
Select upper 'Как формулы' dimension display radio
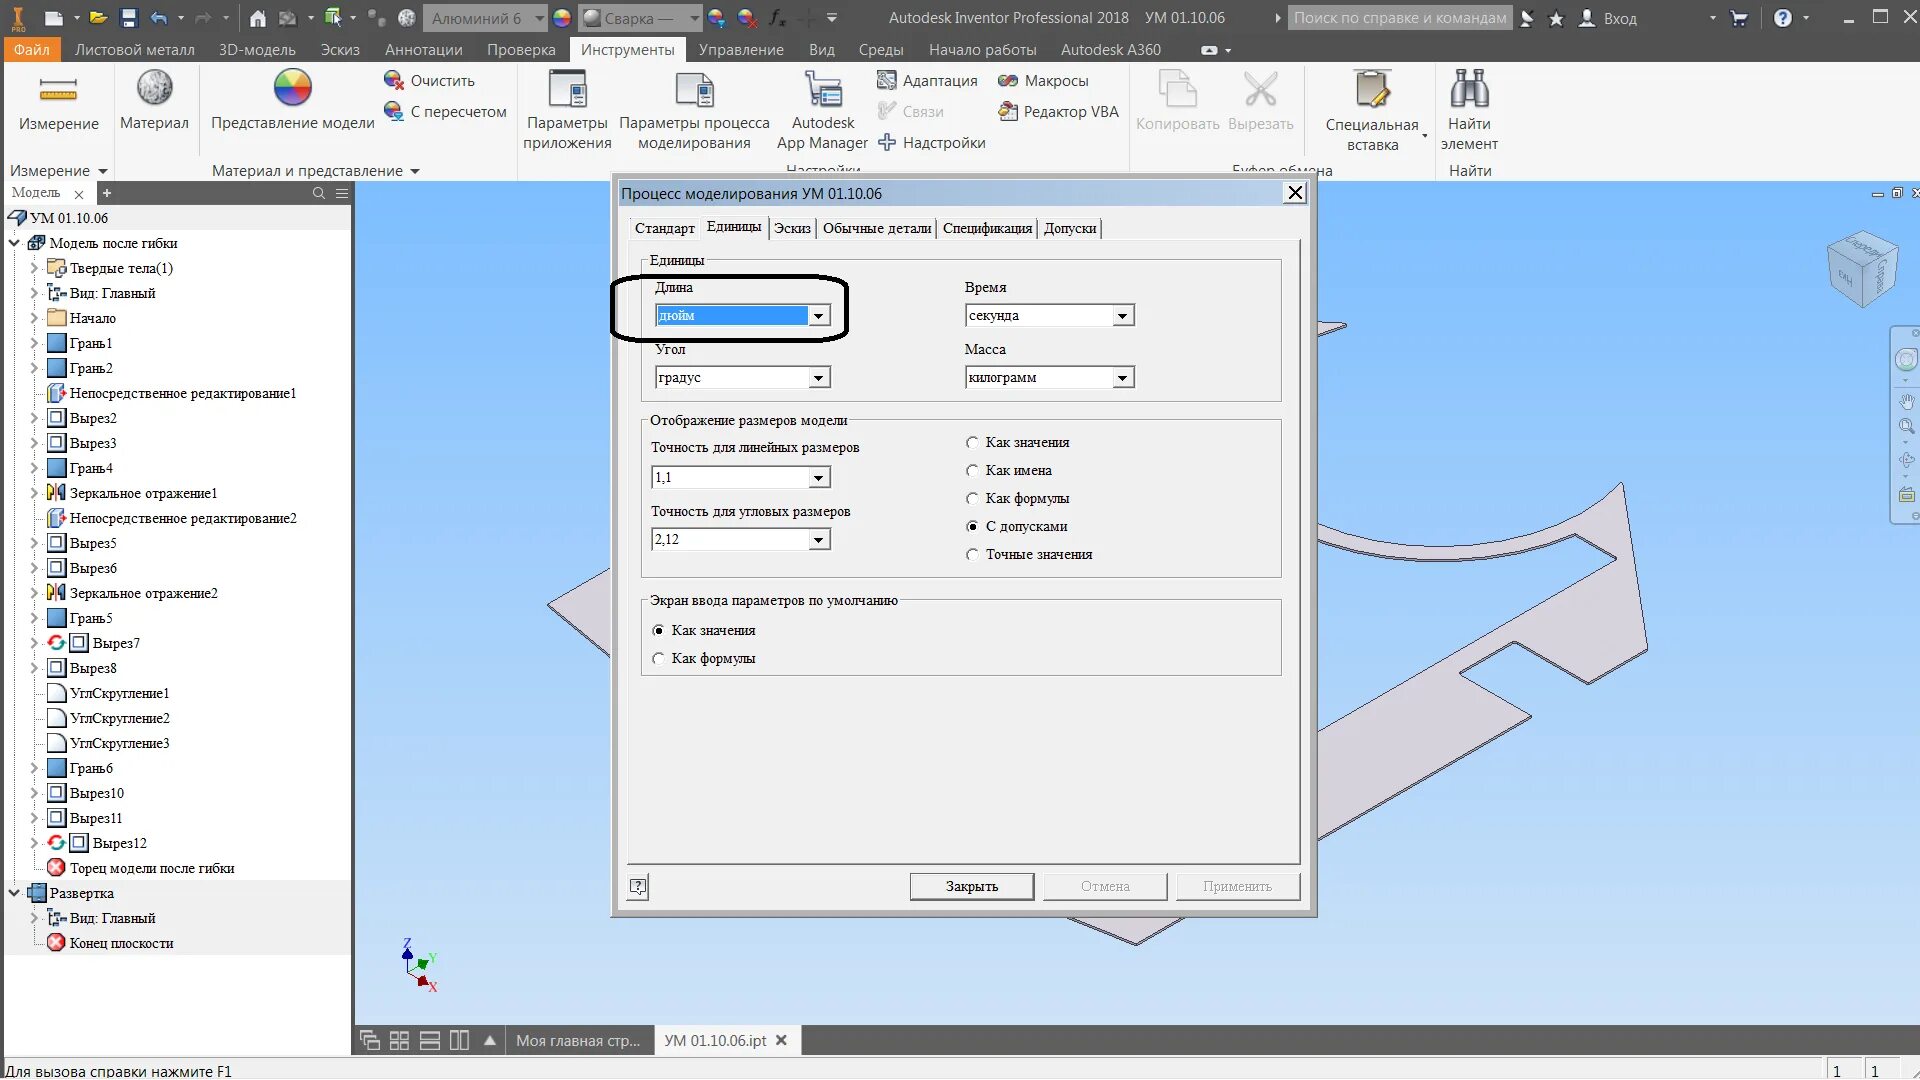[x=972, y=498]
